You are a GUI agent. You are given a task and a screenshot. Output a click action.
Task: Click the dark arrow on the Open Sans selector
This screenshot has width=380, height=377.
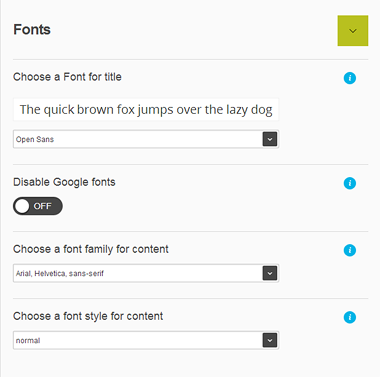[x=270, y=139]
